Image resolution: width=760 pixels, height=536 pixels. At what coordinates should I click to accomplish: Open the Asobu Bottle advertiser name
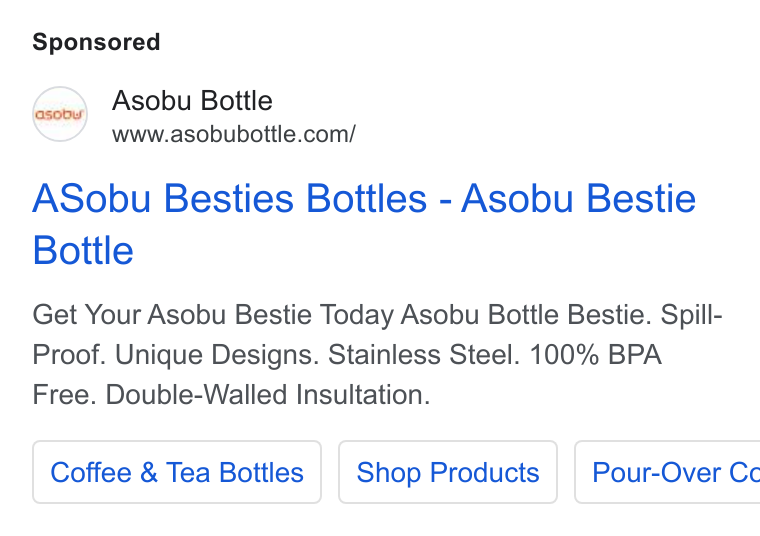192,101
